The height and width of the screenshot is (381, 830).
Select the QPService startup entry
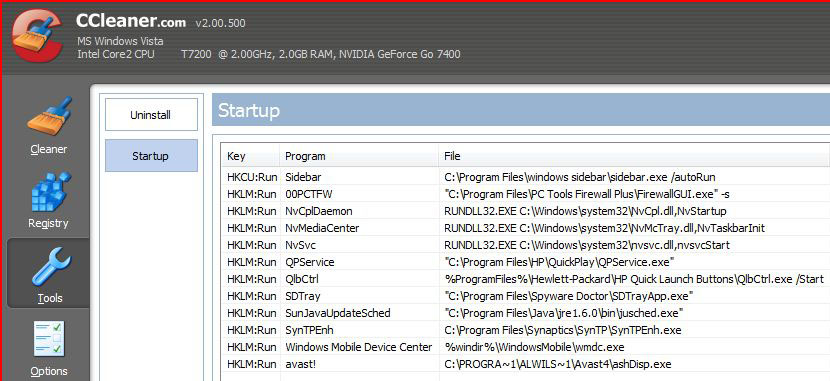526,262
